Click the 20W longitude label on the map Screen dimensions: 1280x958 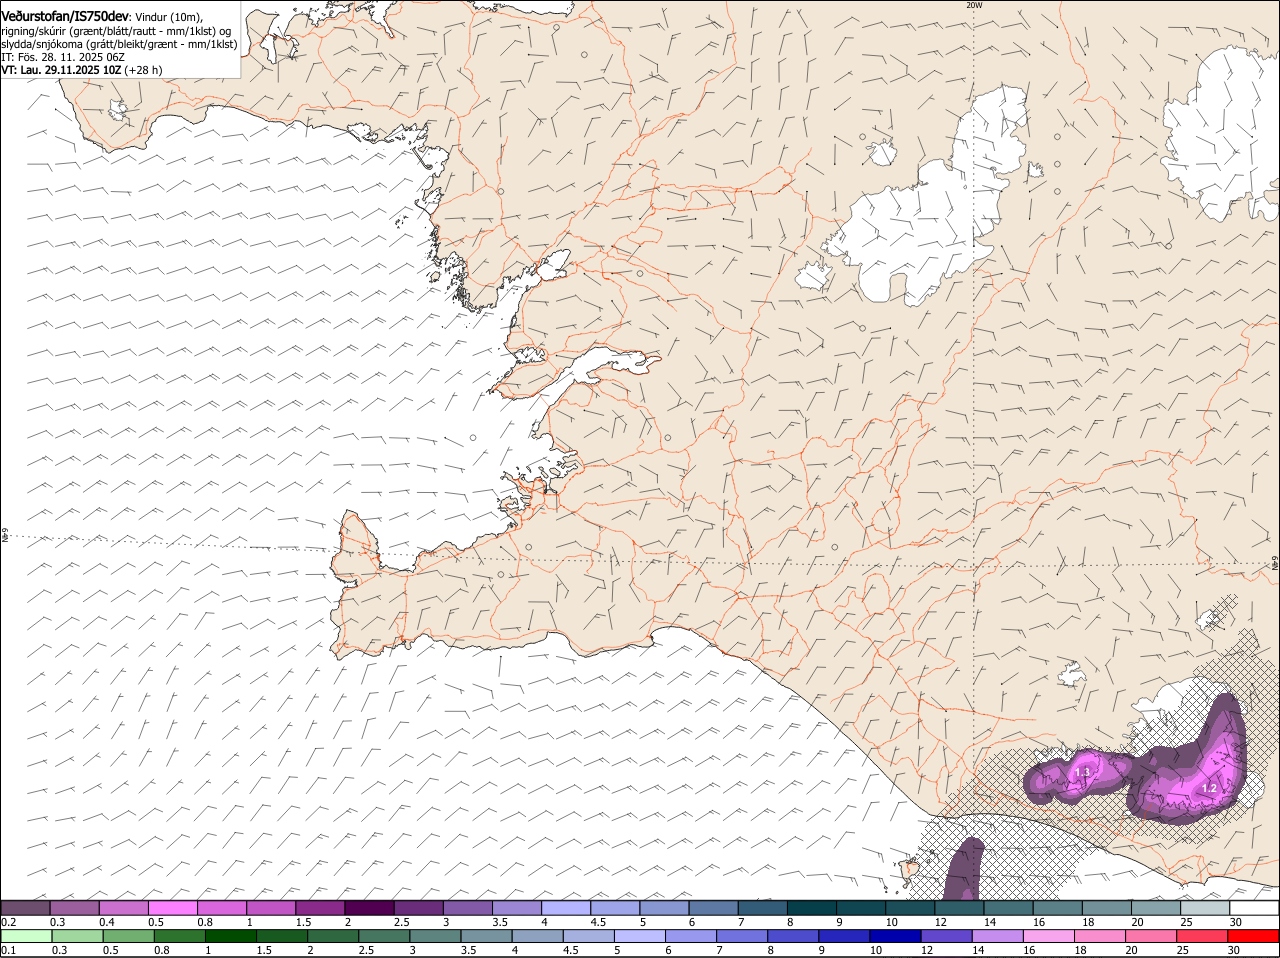point(975,5)
